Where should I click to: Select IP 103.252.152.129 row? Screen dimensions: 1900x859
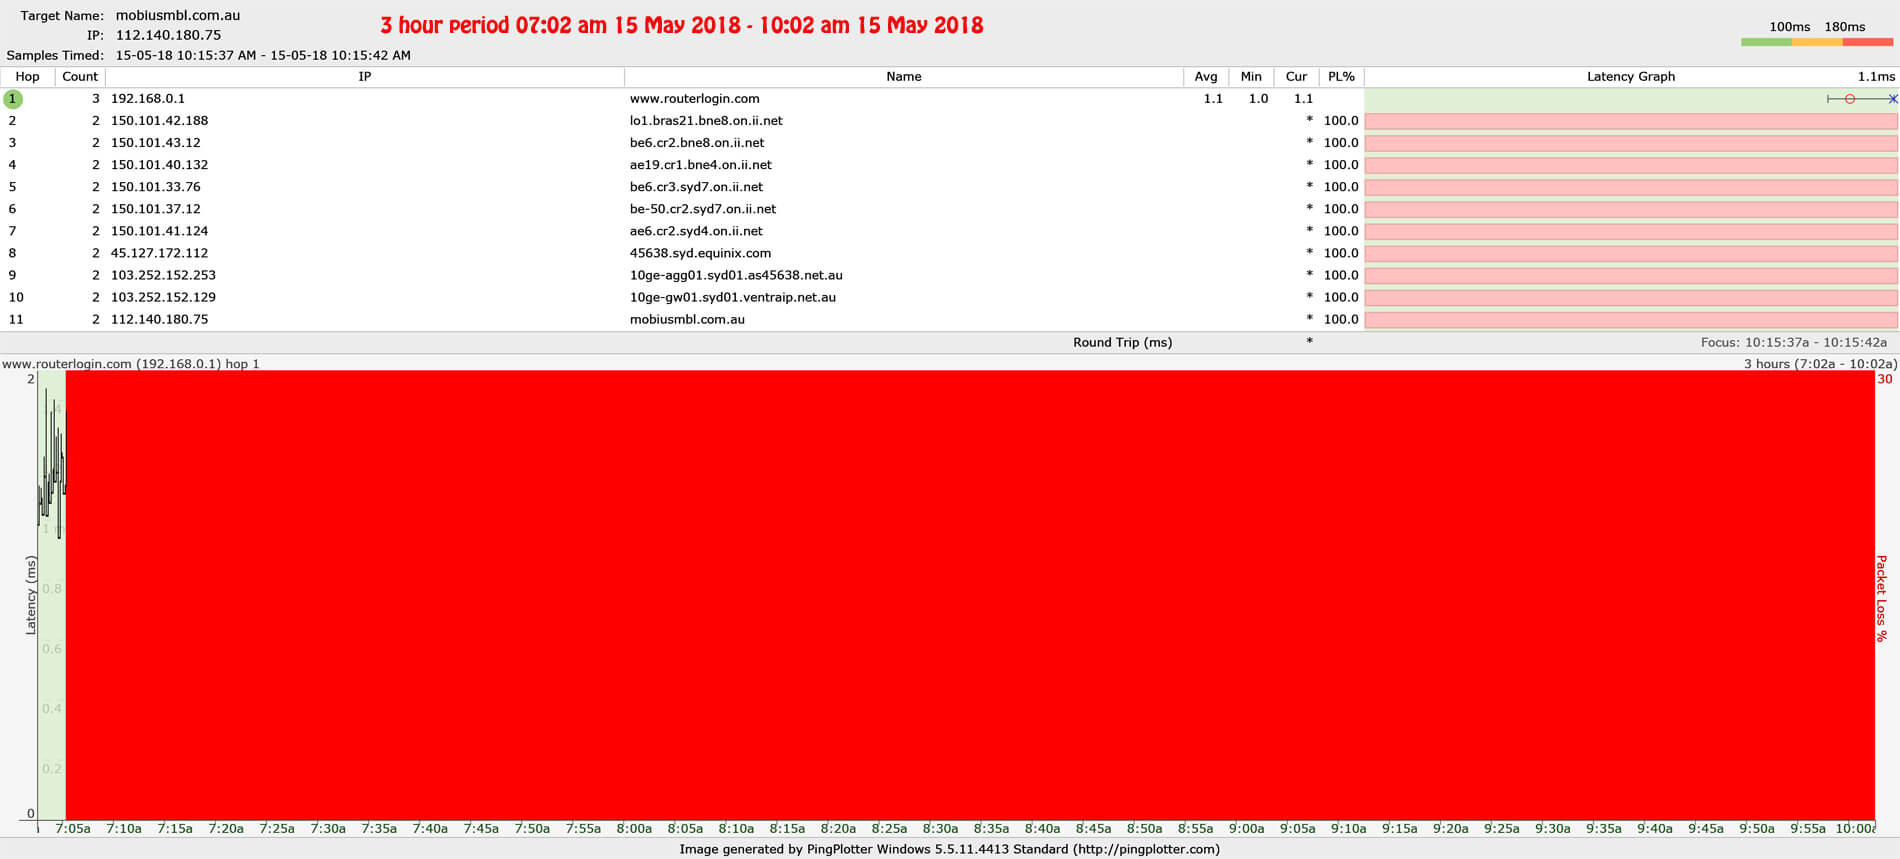(x=163, y=297)
